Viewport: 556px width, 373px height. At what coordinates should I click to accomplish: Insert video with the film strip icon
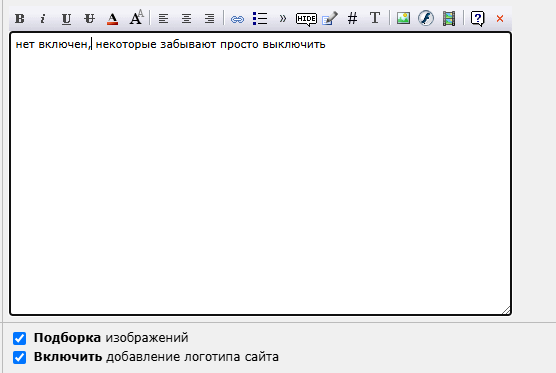tap(449, 18)
